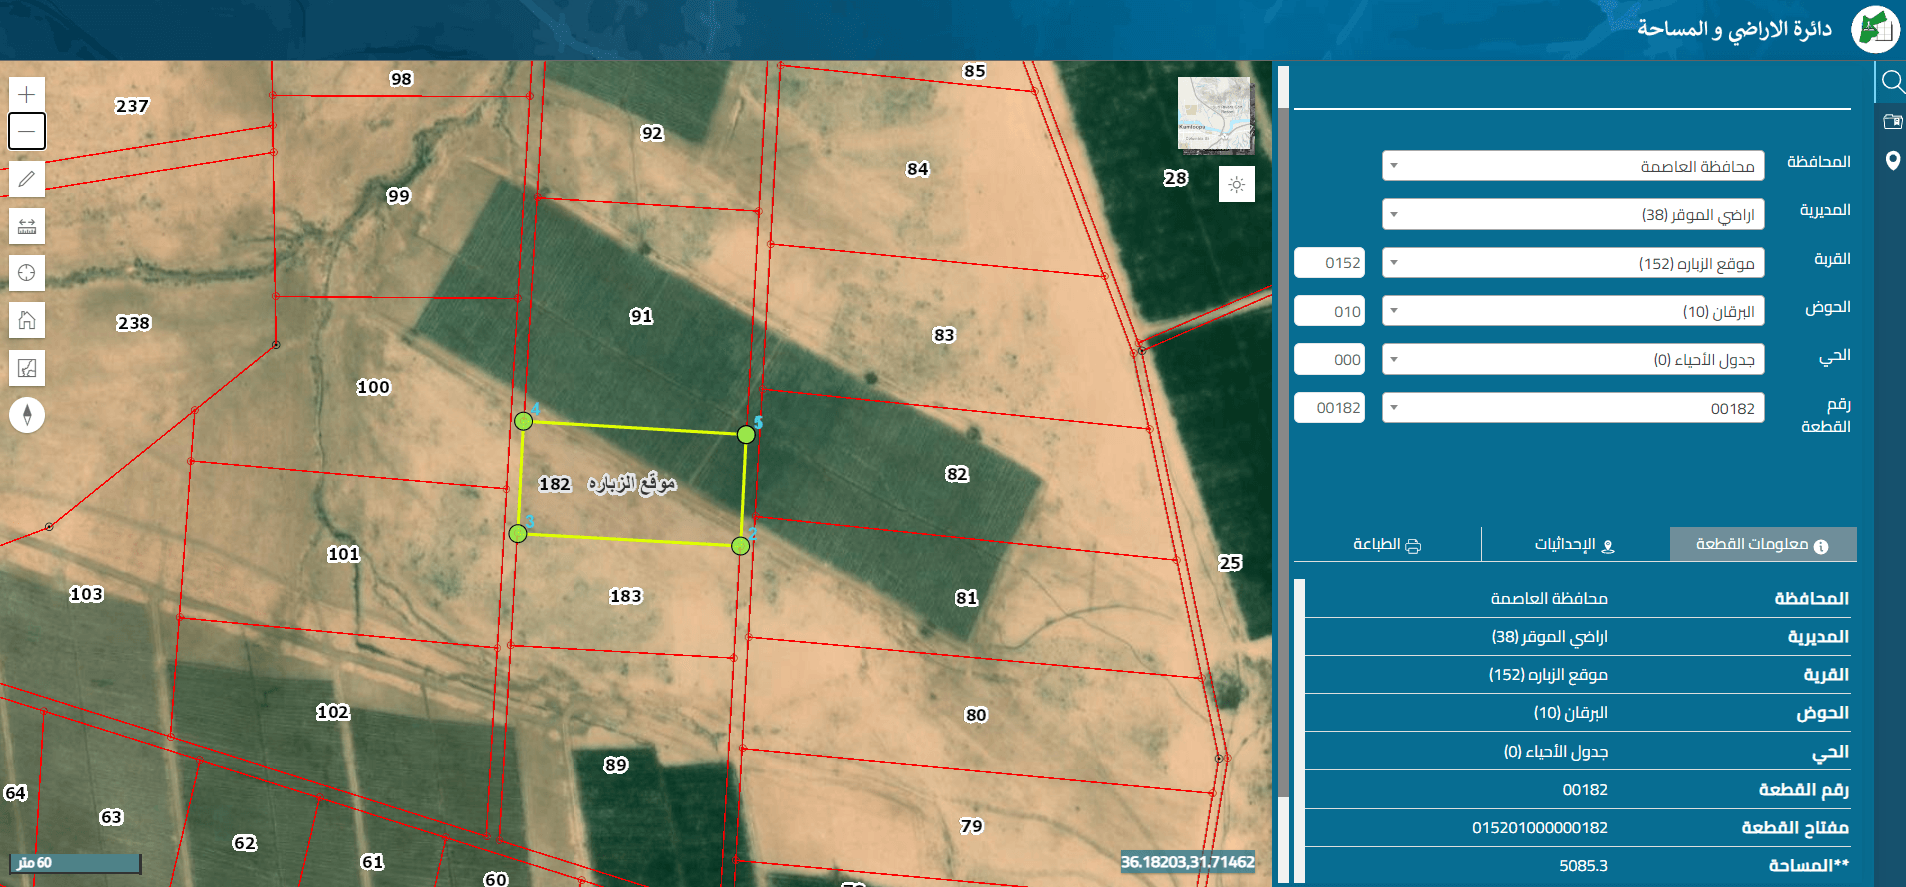Click the zoom in plus button
The width and height of the screenshot is (1906, 887).
tap(27, 94)
